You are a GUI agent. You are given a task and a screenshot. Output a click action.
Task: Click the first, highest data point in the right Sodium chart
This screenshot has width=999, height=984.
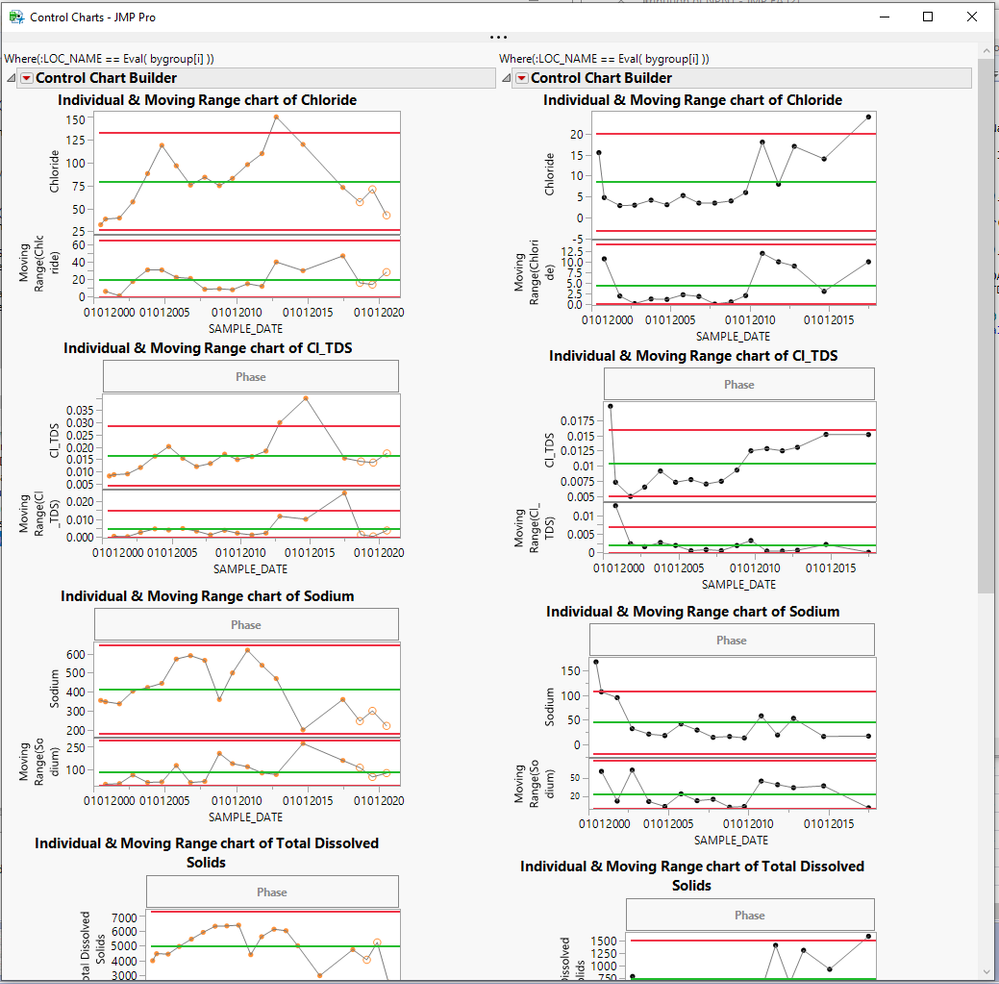596,662
